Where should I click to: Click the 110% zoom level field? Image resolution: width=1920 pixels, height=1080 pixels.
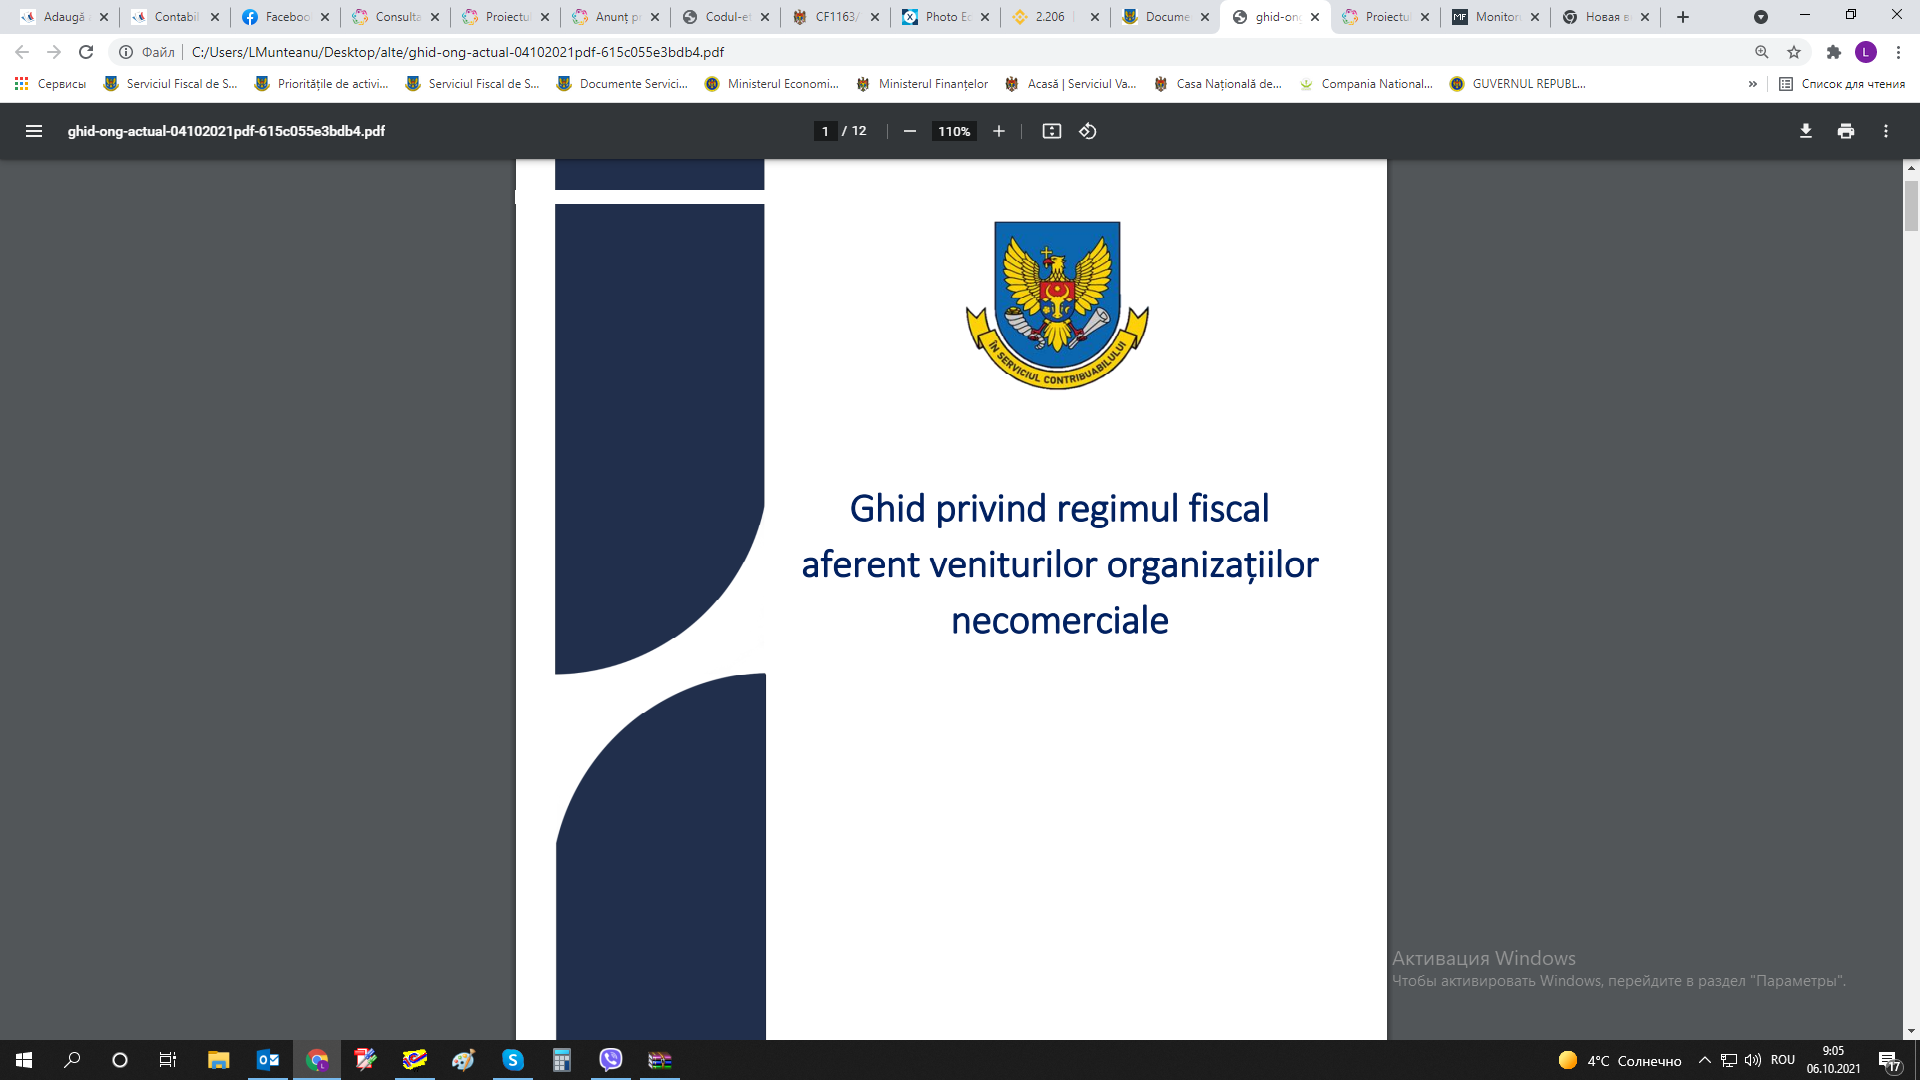pyautogui.click(x=954, y=131)
